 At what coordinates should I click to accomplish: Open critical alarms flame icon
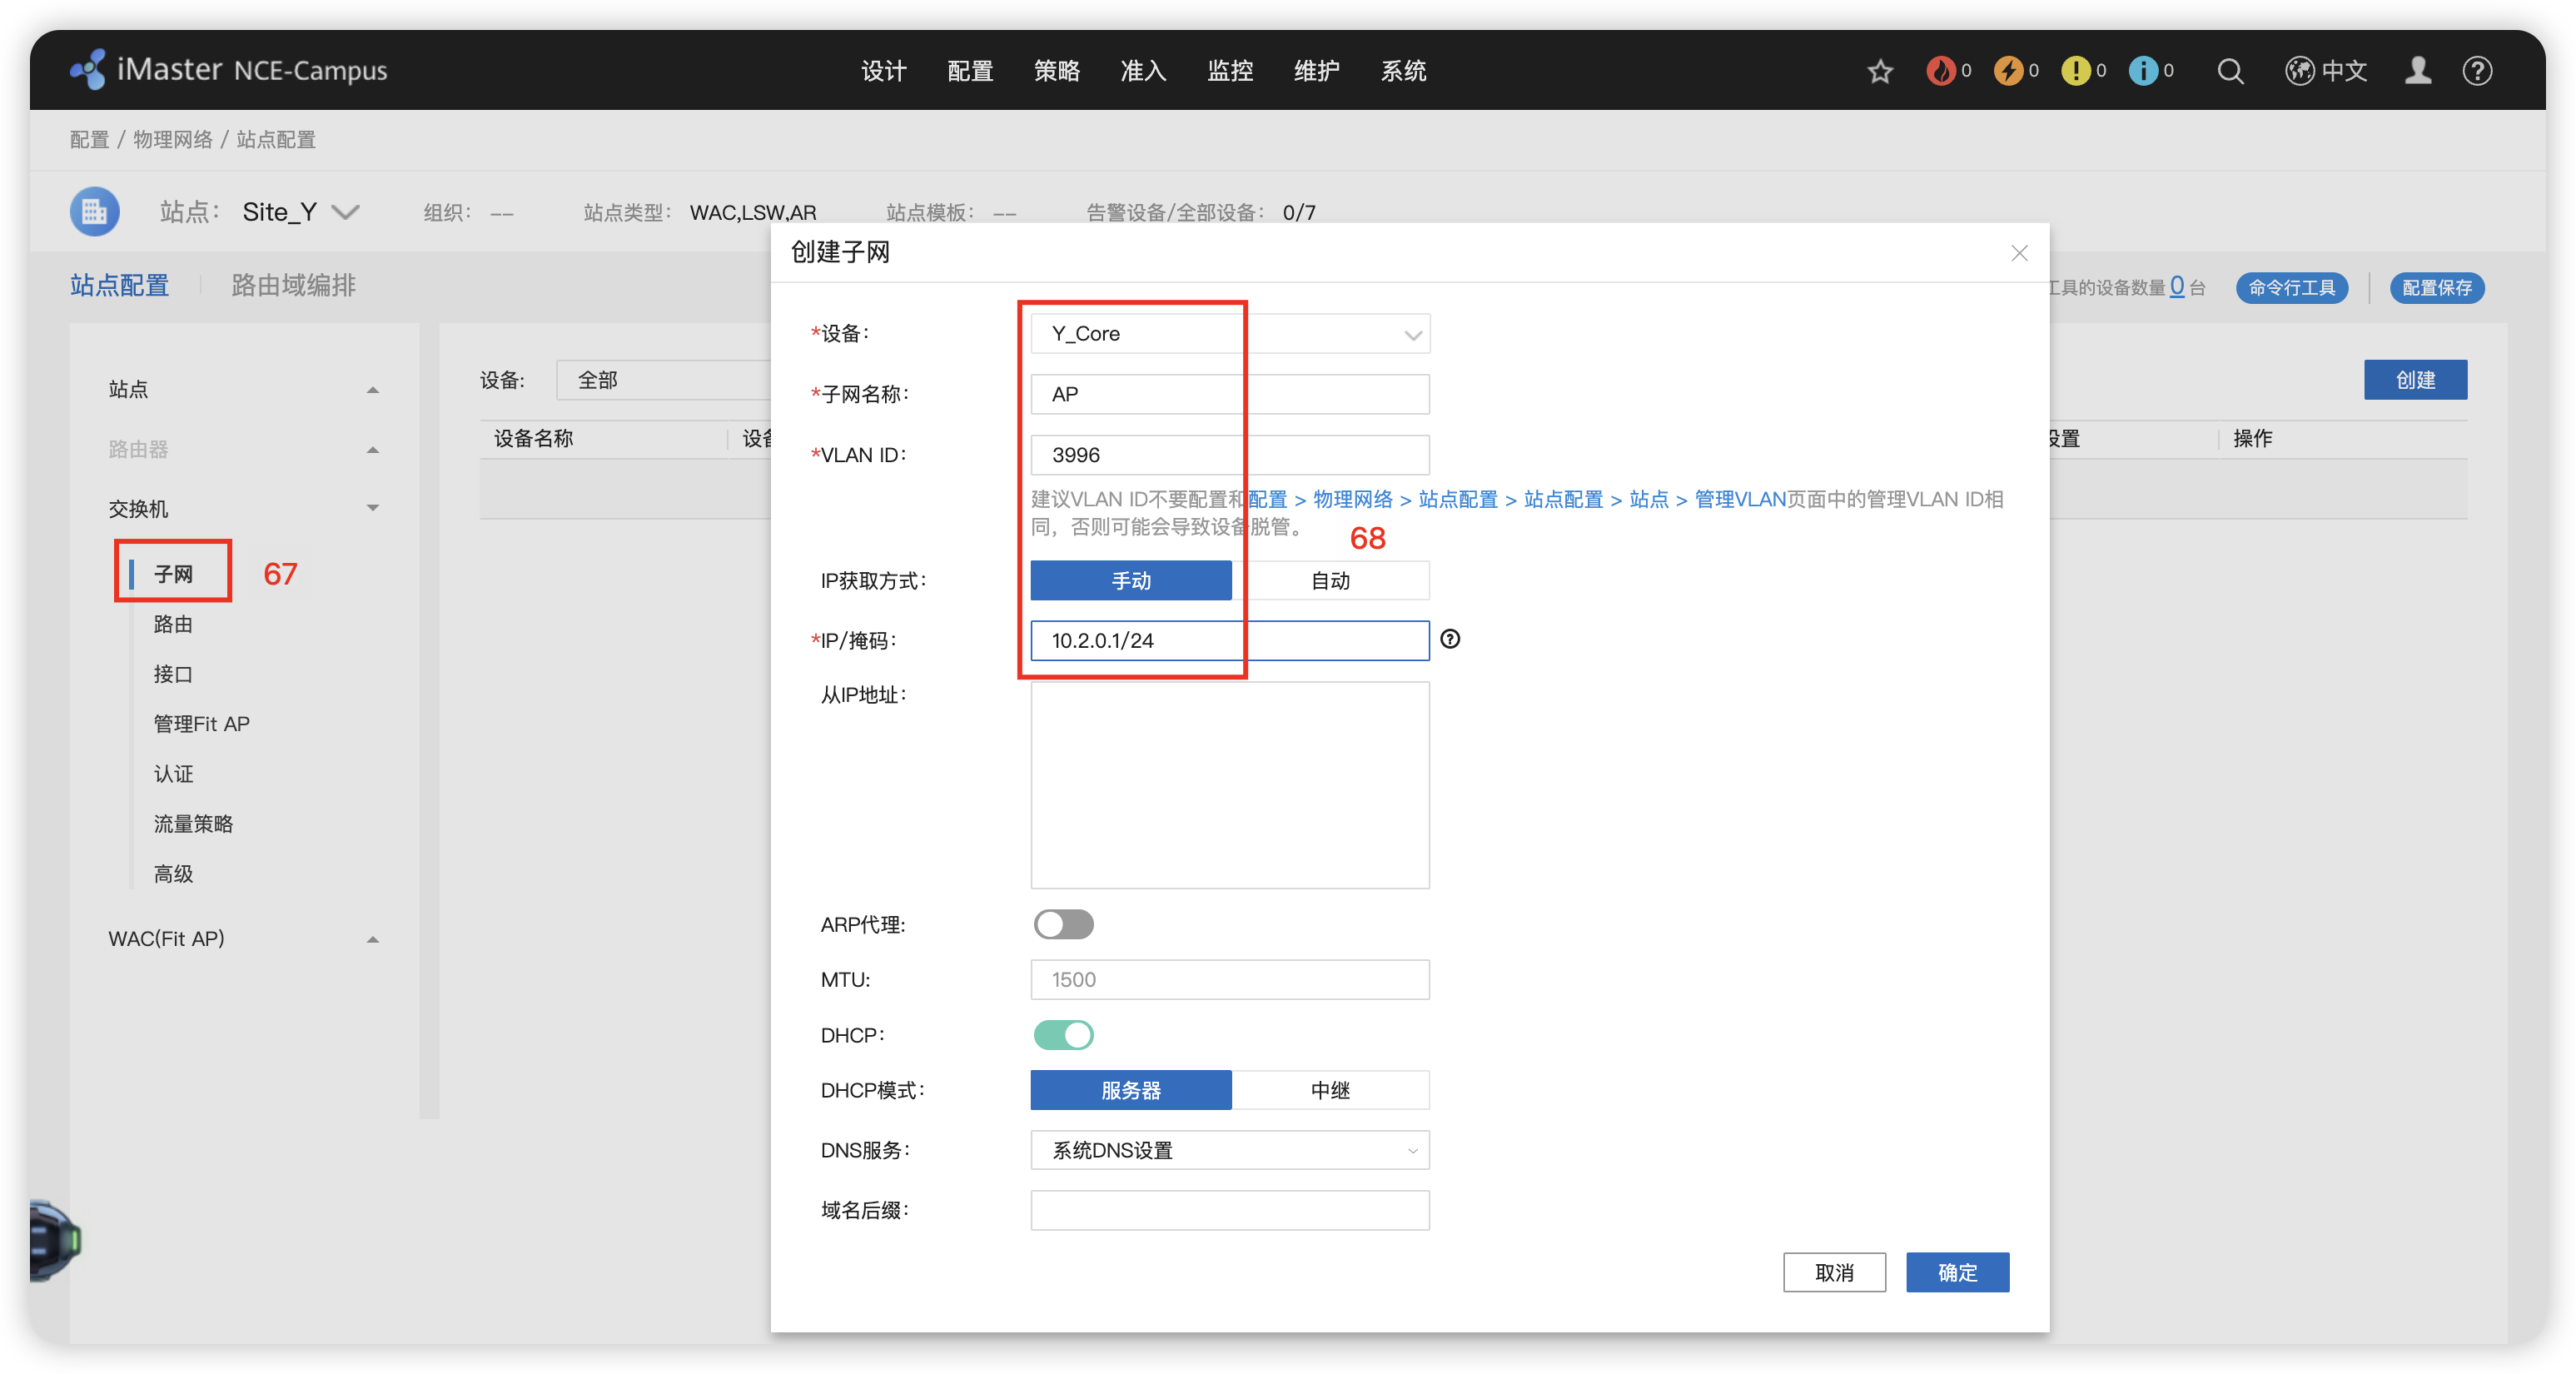coord(1941,71)
